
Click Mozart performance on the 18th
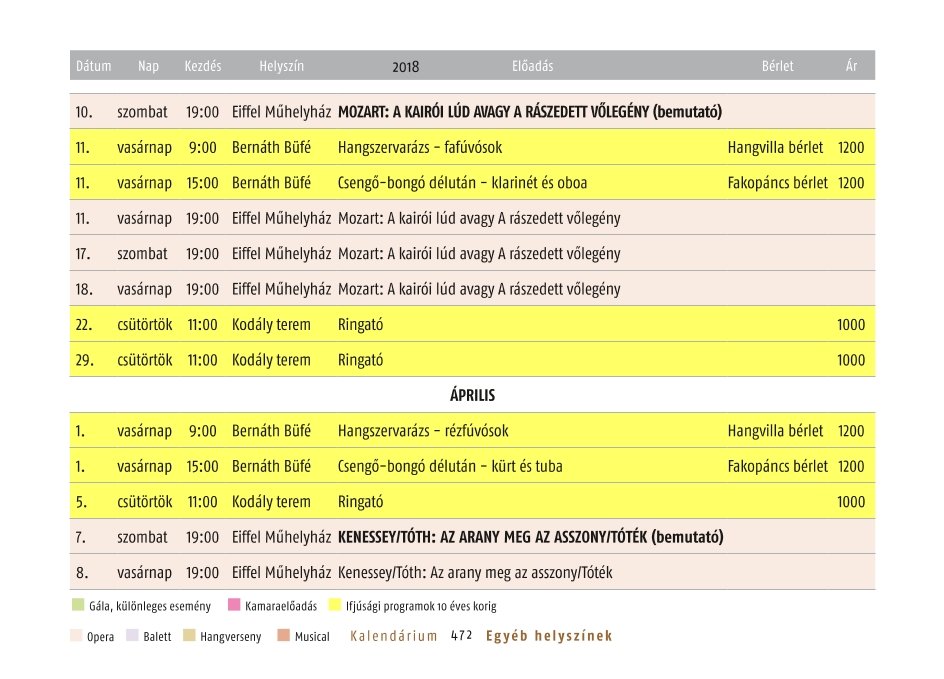coord(479,290)
